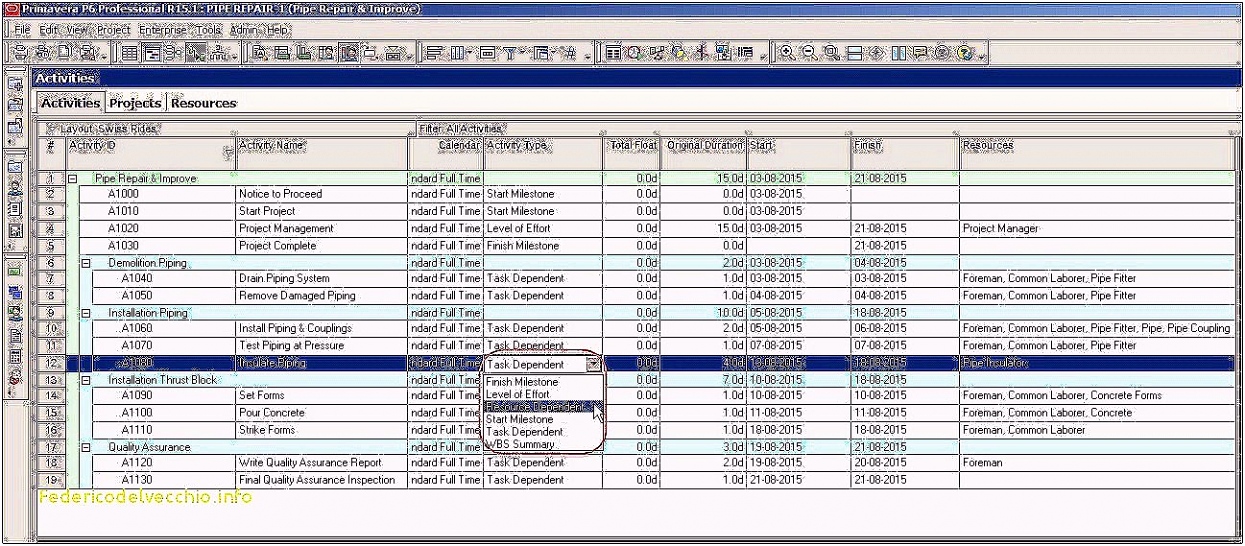Open the Project menu
This screenshot has height=546, width=1245.
pos(113,30)
